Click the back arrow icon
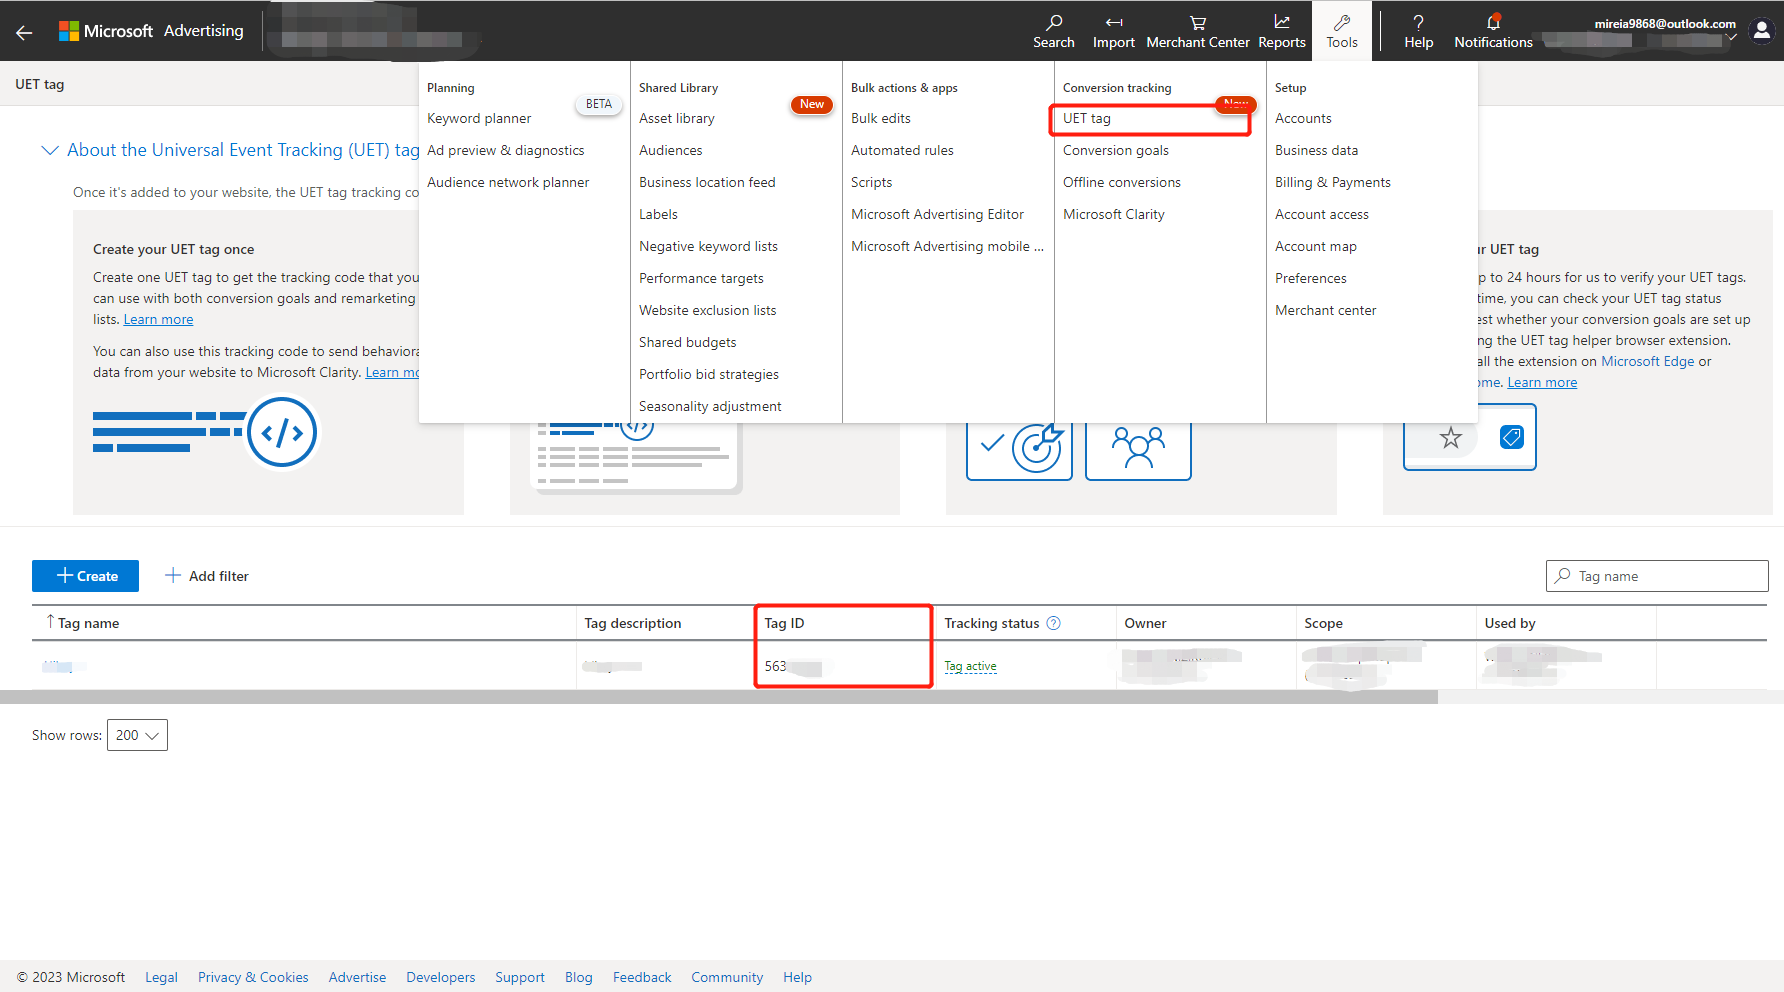Screen dimensions: 1784x992 pyautogui.click(x=24, y=32)
